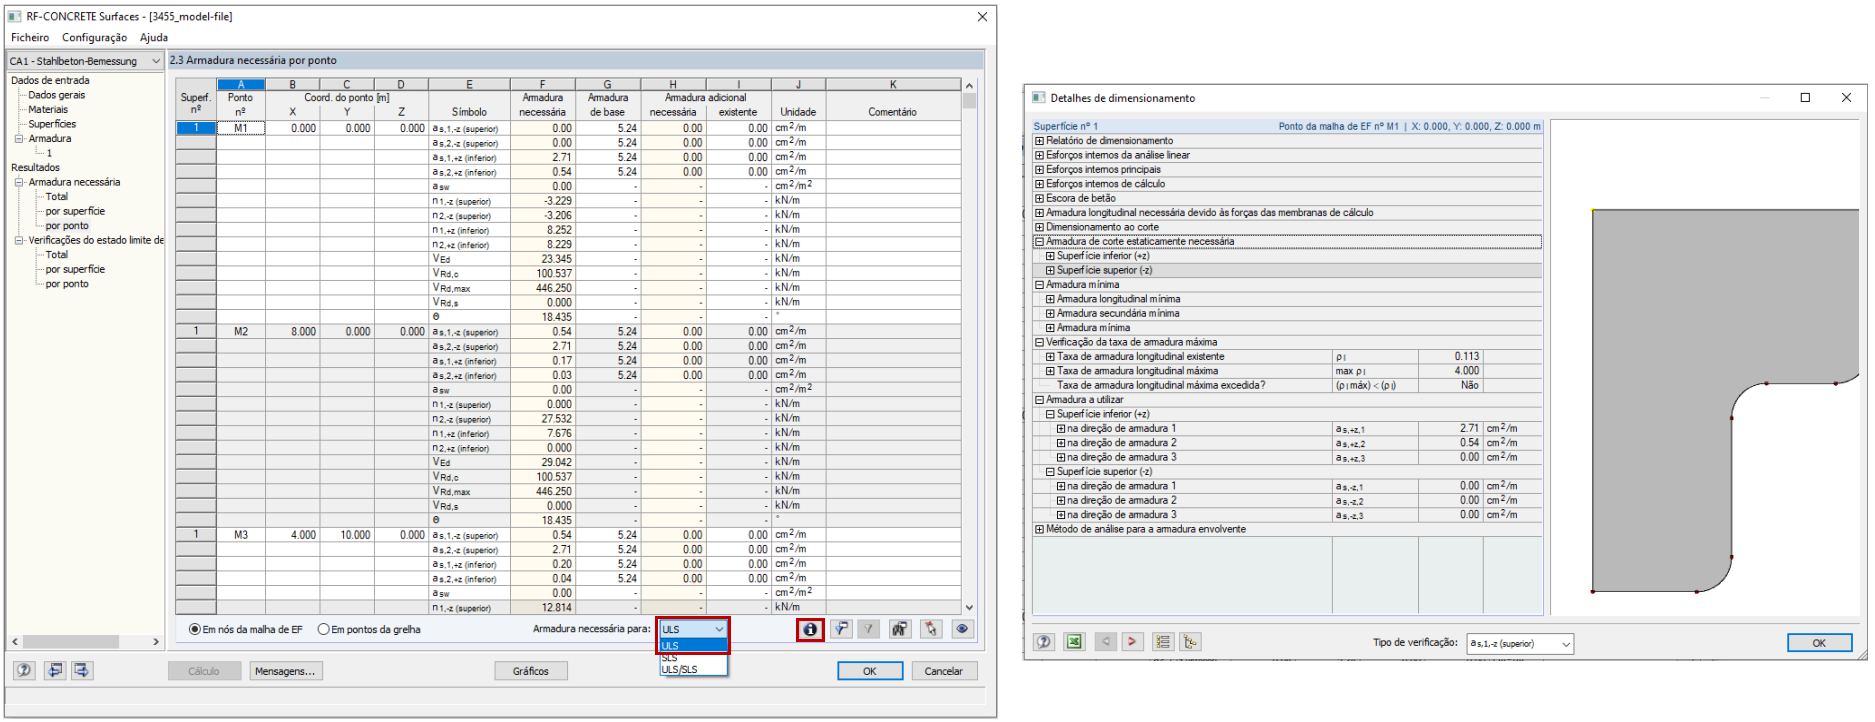This screenshot has width=1875, height=722.
Task: Expand 'Relatório de dimensionamento' row
Action: click(x=1039, y=141)
